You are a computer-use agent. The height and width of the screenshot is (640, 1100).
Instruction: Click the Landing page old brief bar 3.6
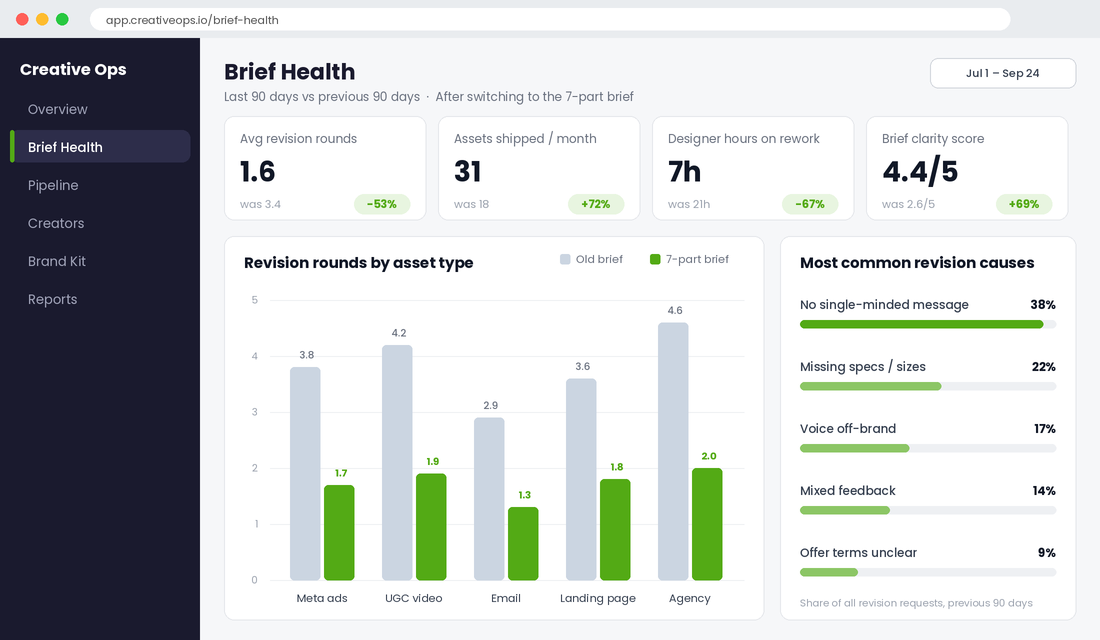click(581, 479)
